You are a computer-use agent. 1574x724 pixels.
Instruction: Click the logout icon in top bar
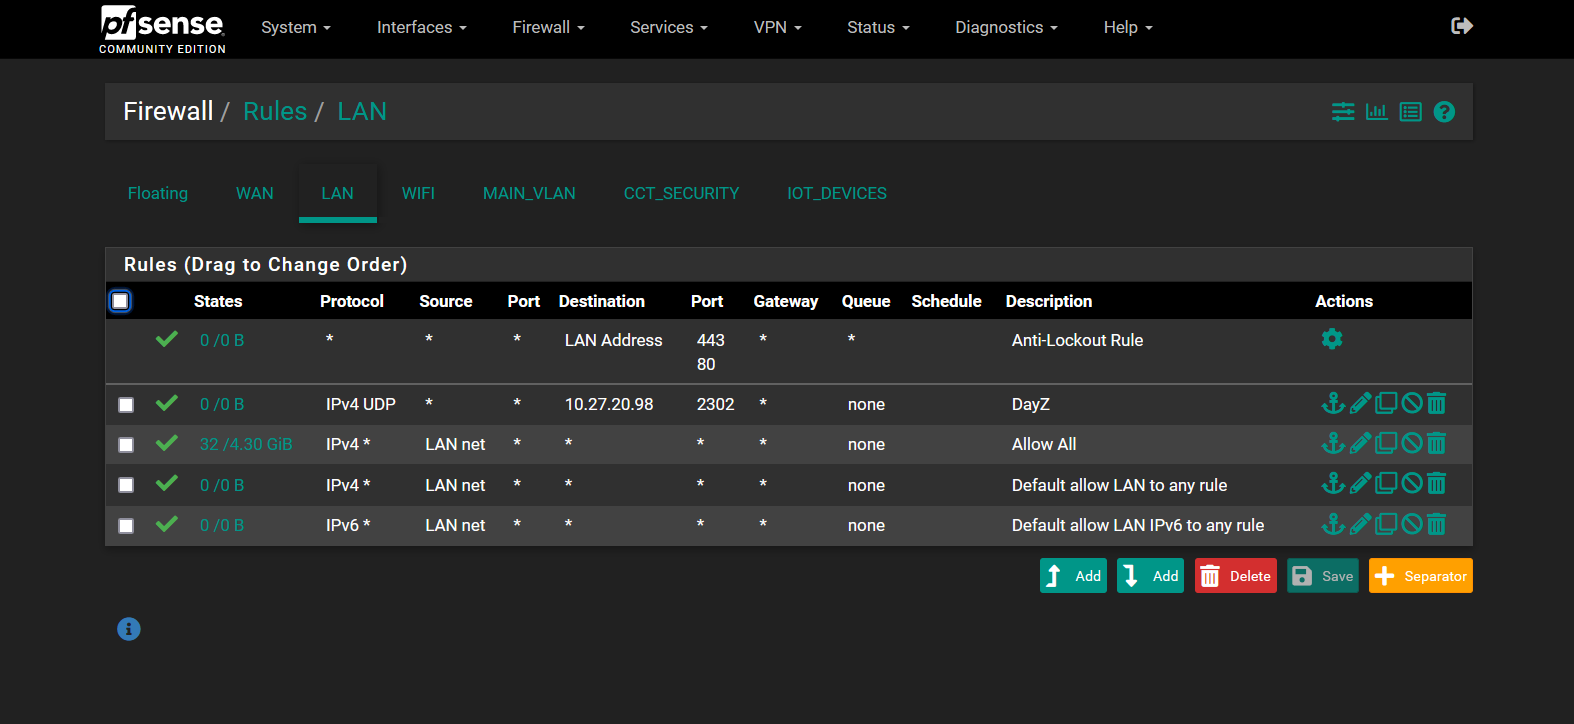click(x=1462, y=26)
